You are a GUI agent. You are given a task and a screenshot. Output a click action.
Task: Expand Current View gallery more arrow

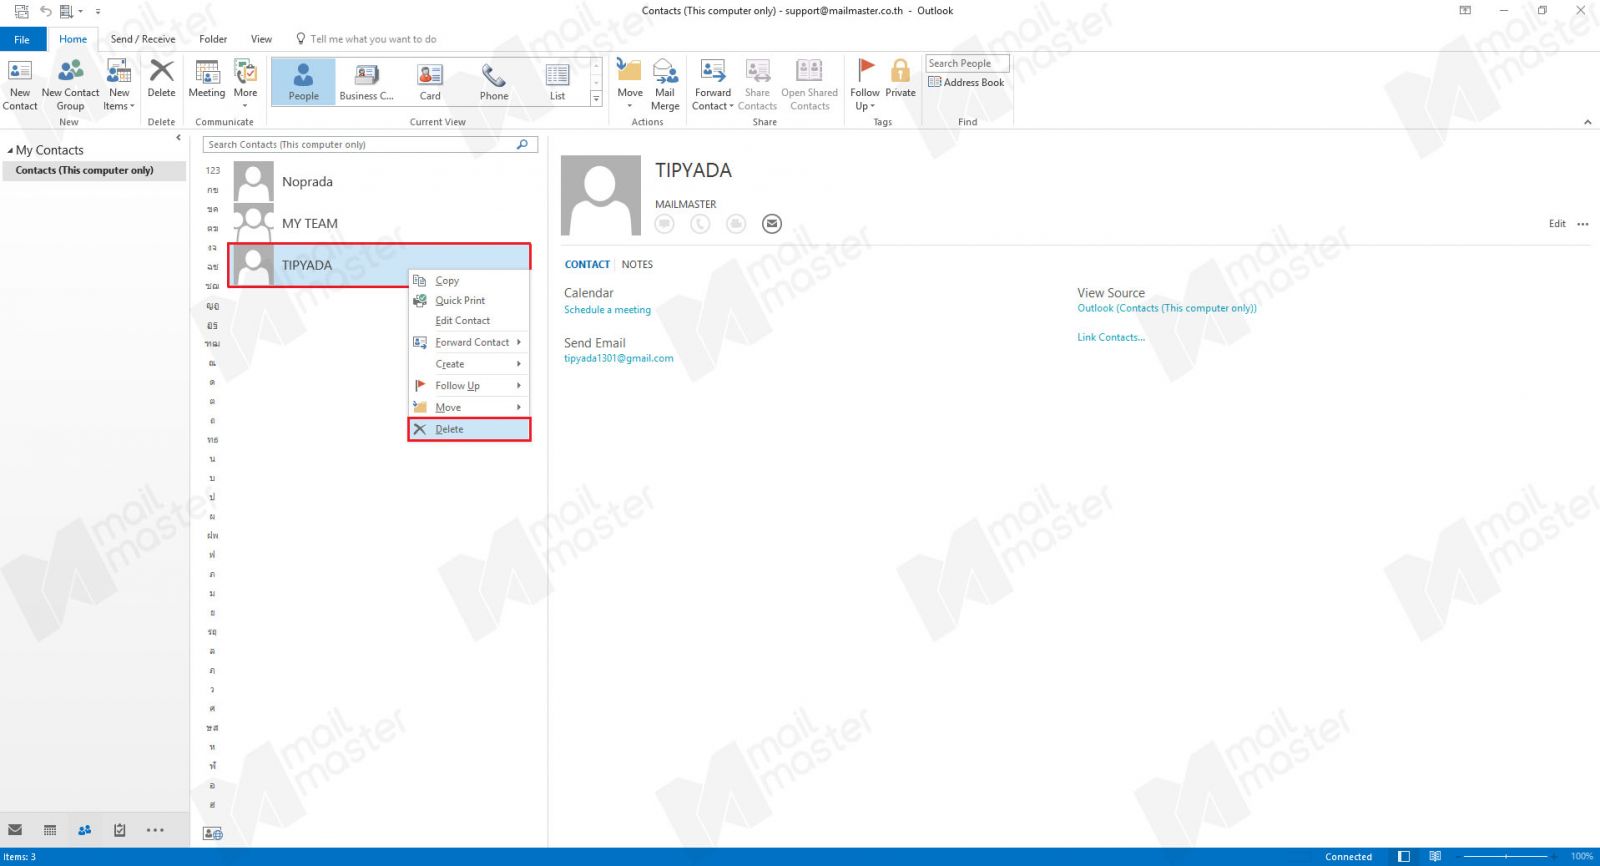tap(596, 98)
